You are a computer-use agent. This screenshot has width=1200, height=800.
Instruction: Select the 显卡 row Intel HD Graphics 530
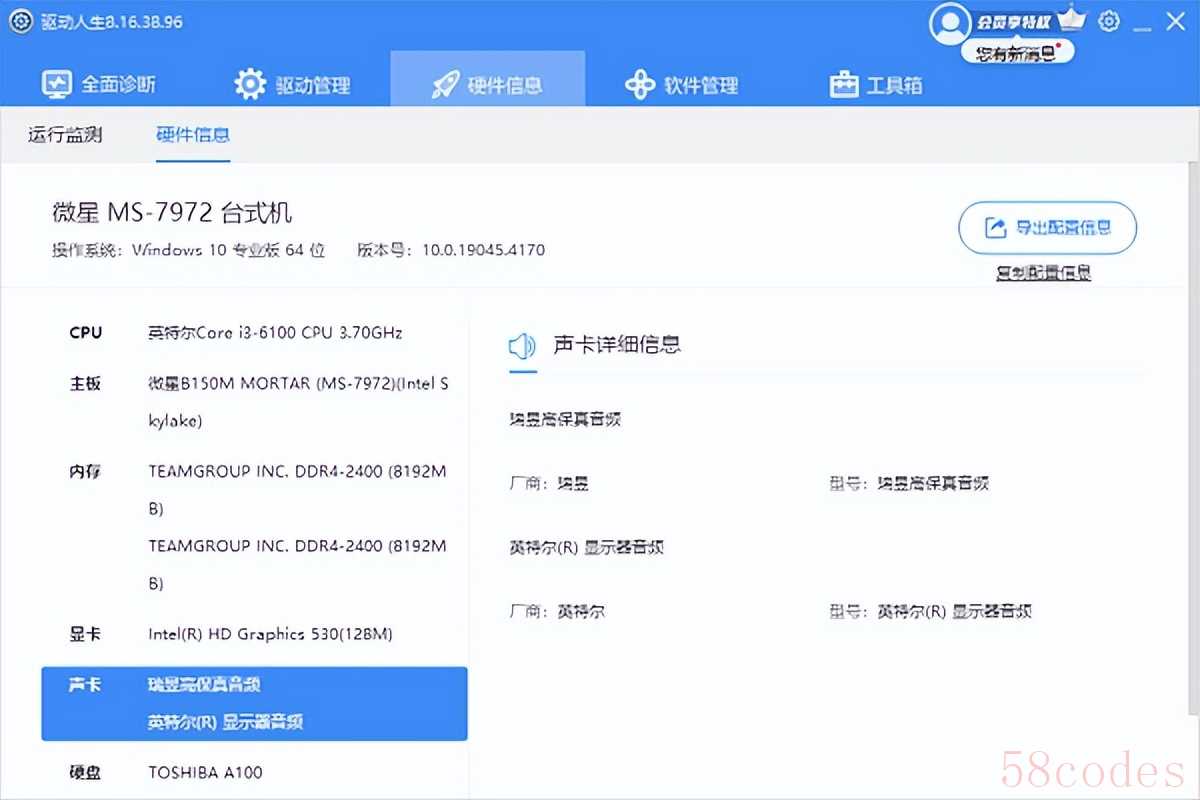tap(254, 634)
